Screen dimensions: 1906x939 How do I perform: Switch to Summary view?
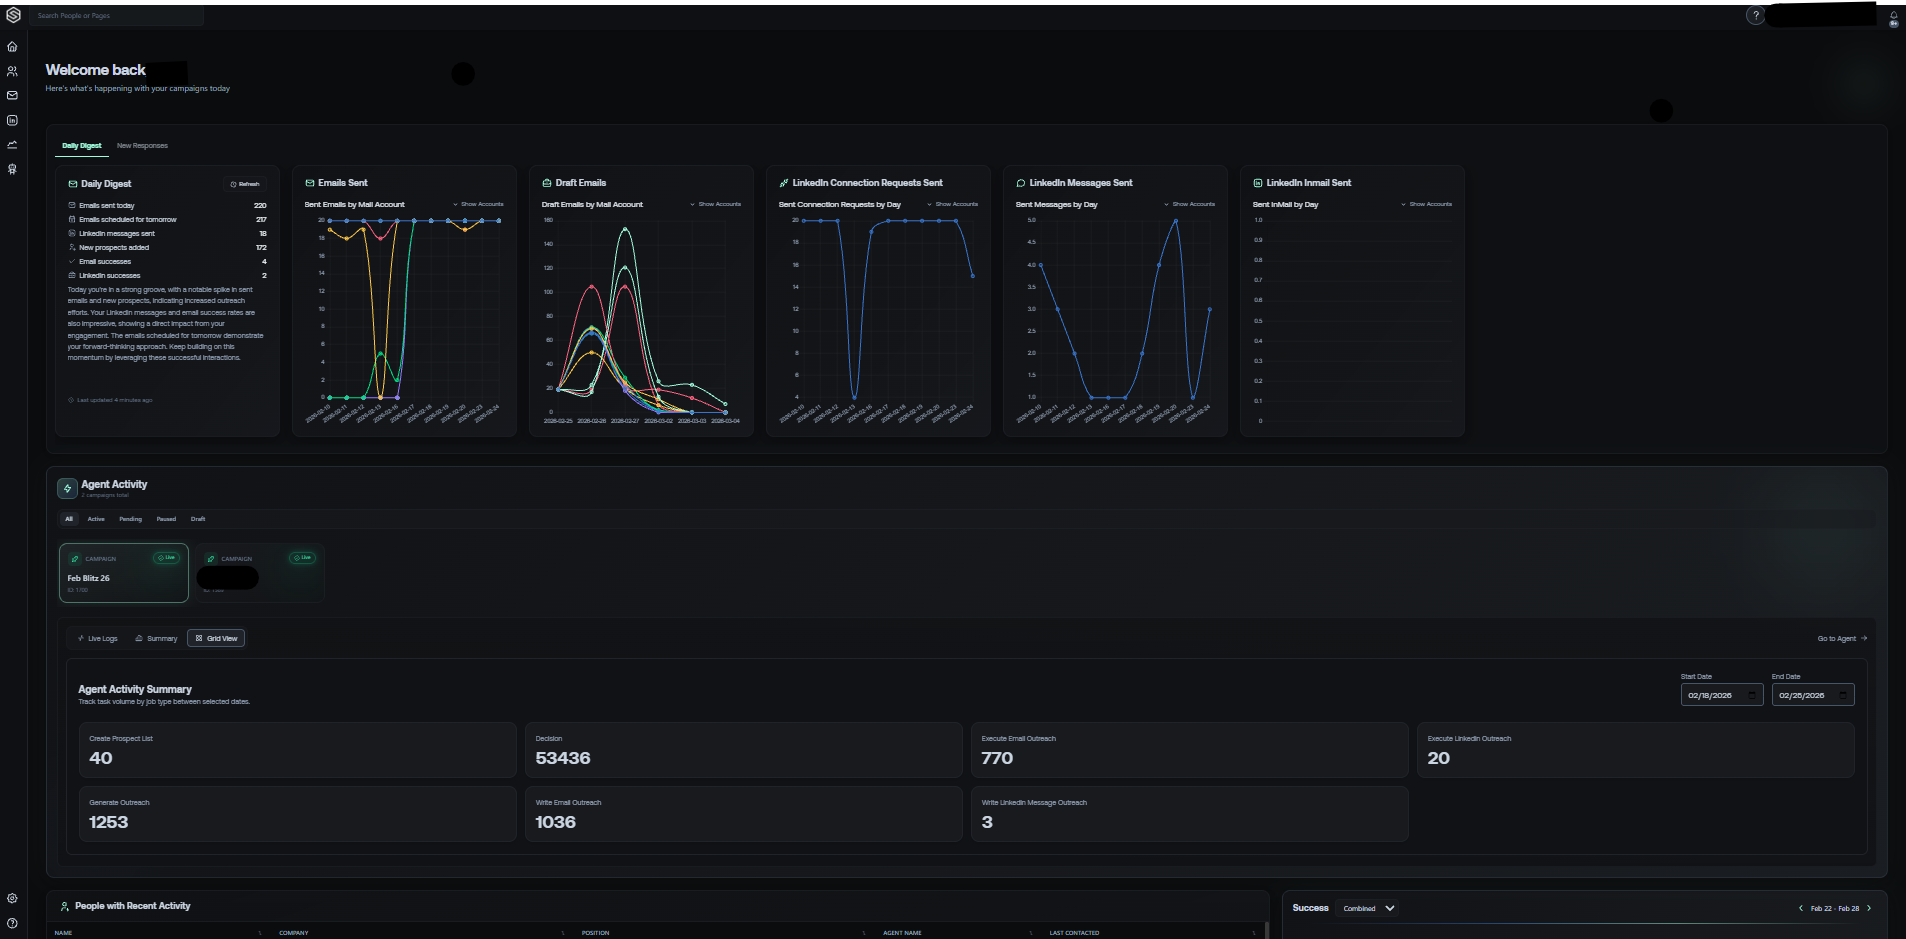point(156,638)
